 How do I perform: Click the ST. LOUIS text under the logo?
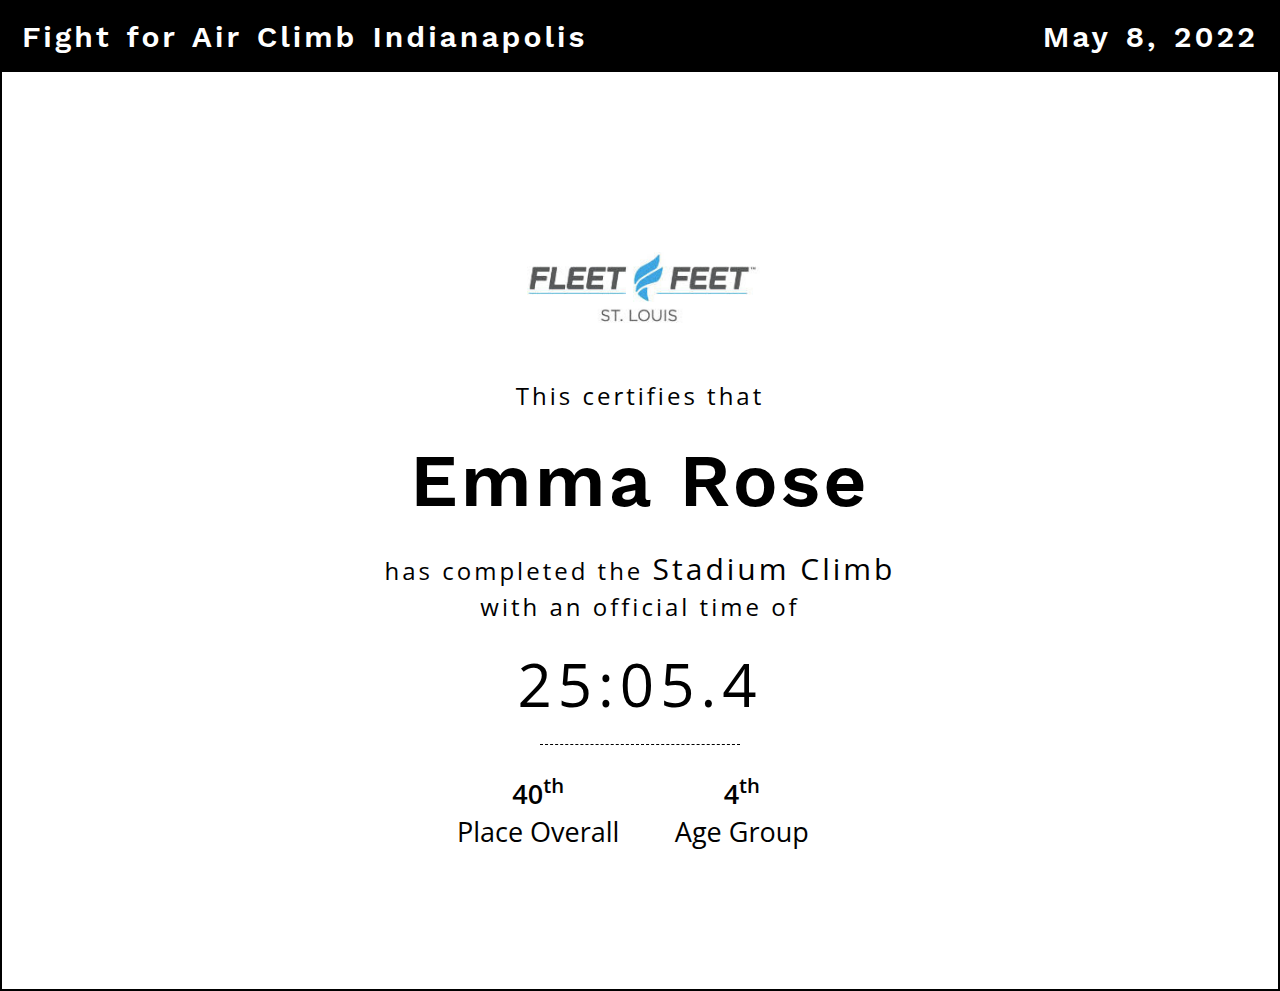pyautogui.click(x=639, y=316)
